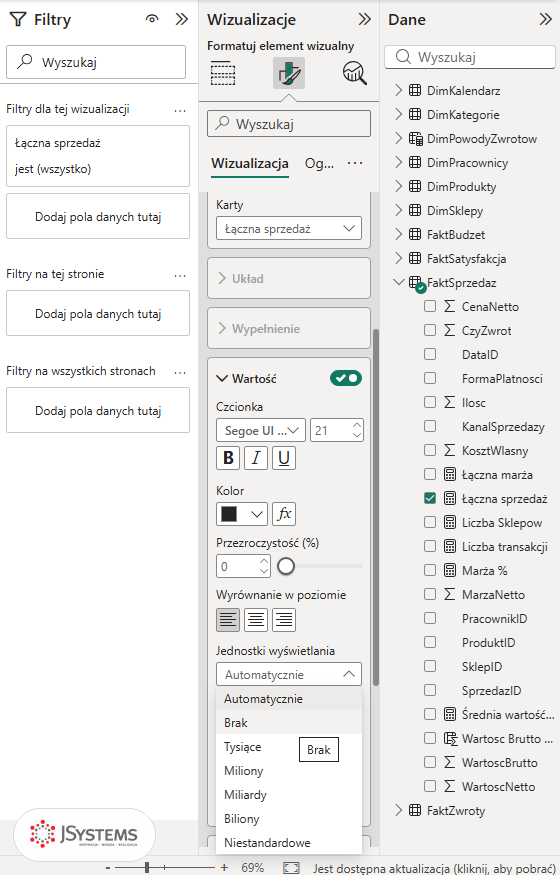
Task: Collapse the FaktSprzedaz table
Action: (398, 282)
